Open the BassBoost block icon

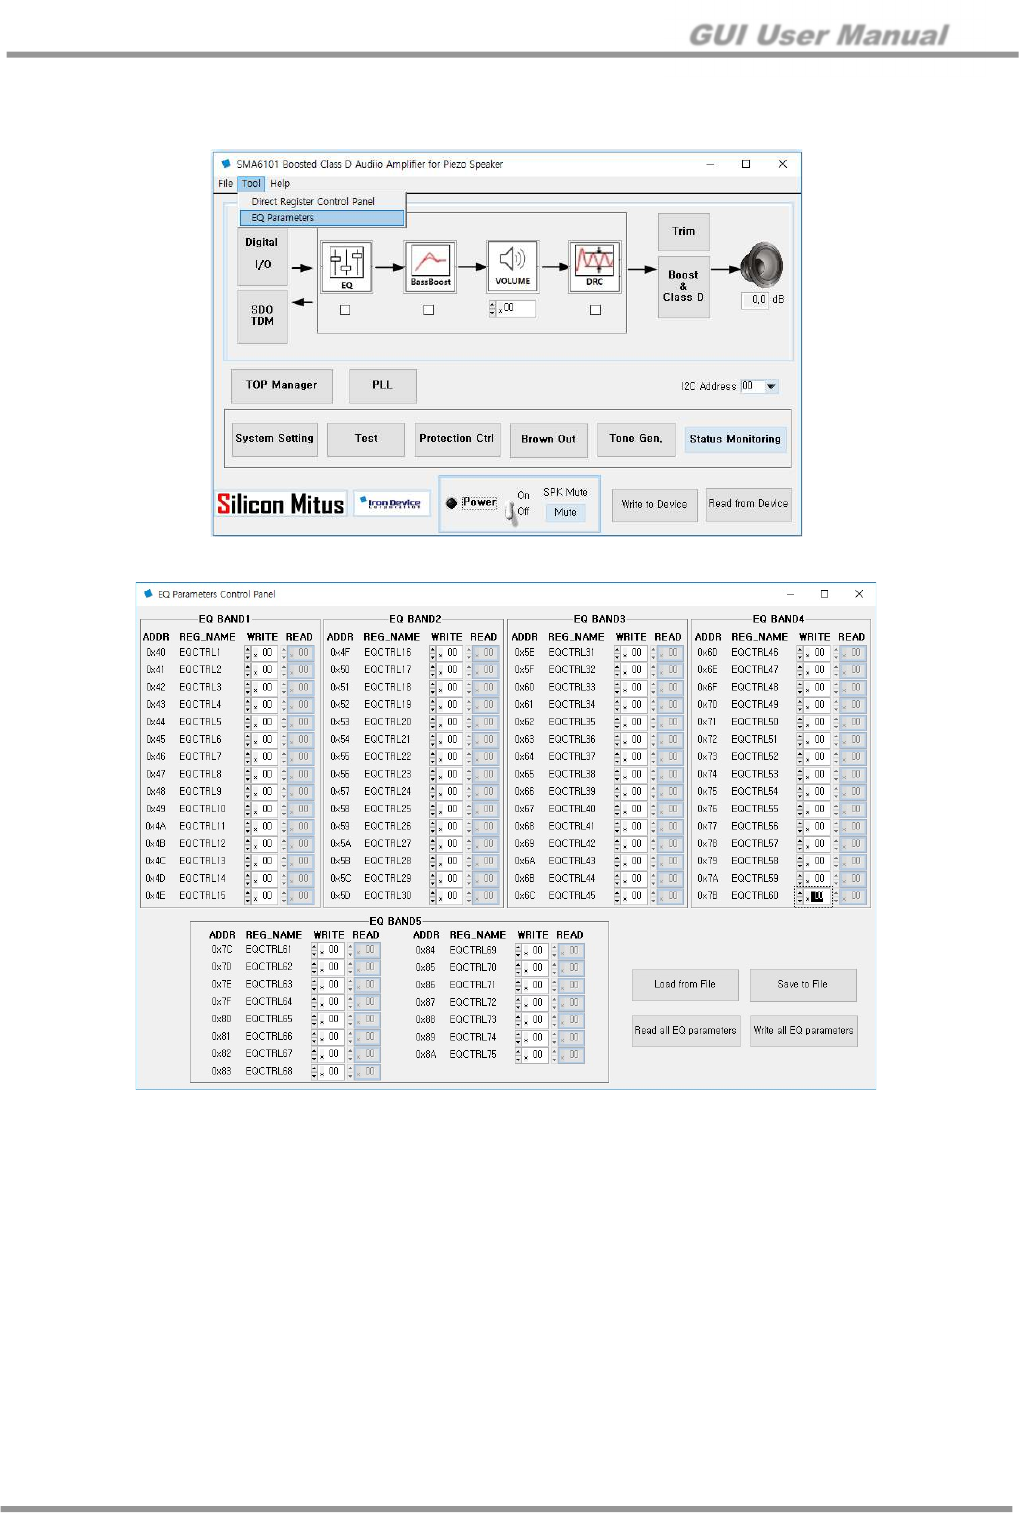coord(430,266)
